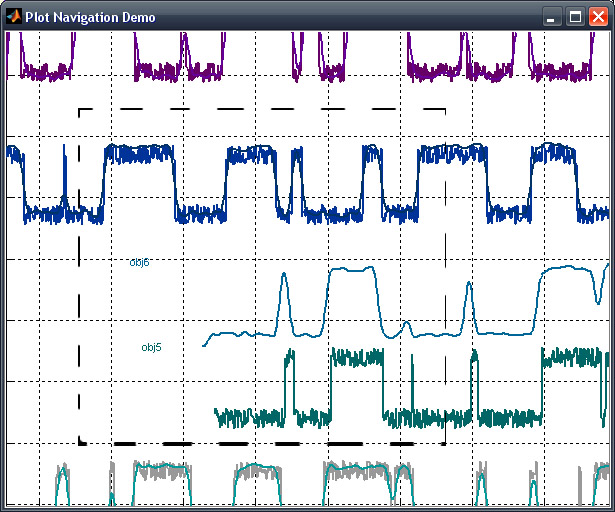Click the Plot Navigation Demo title text
The width and height of the screenshot is (615, 512).
(90, 17)
